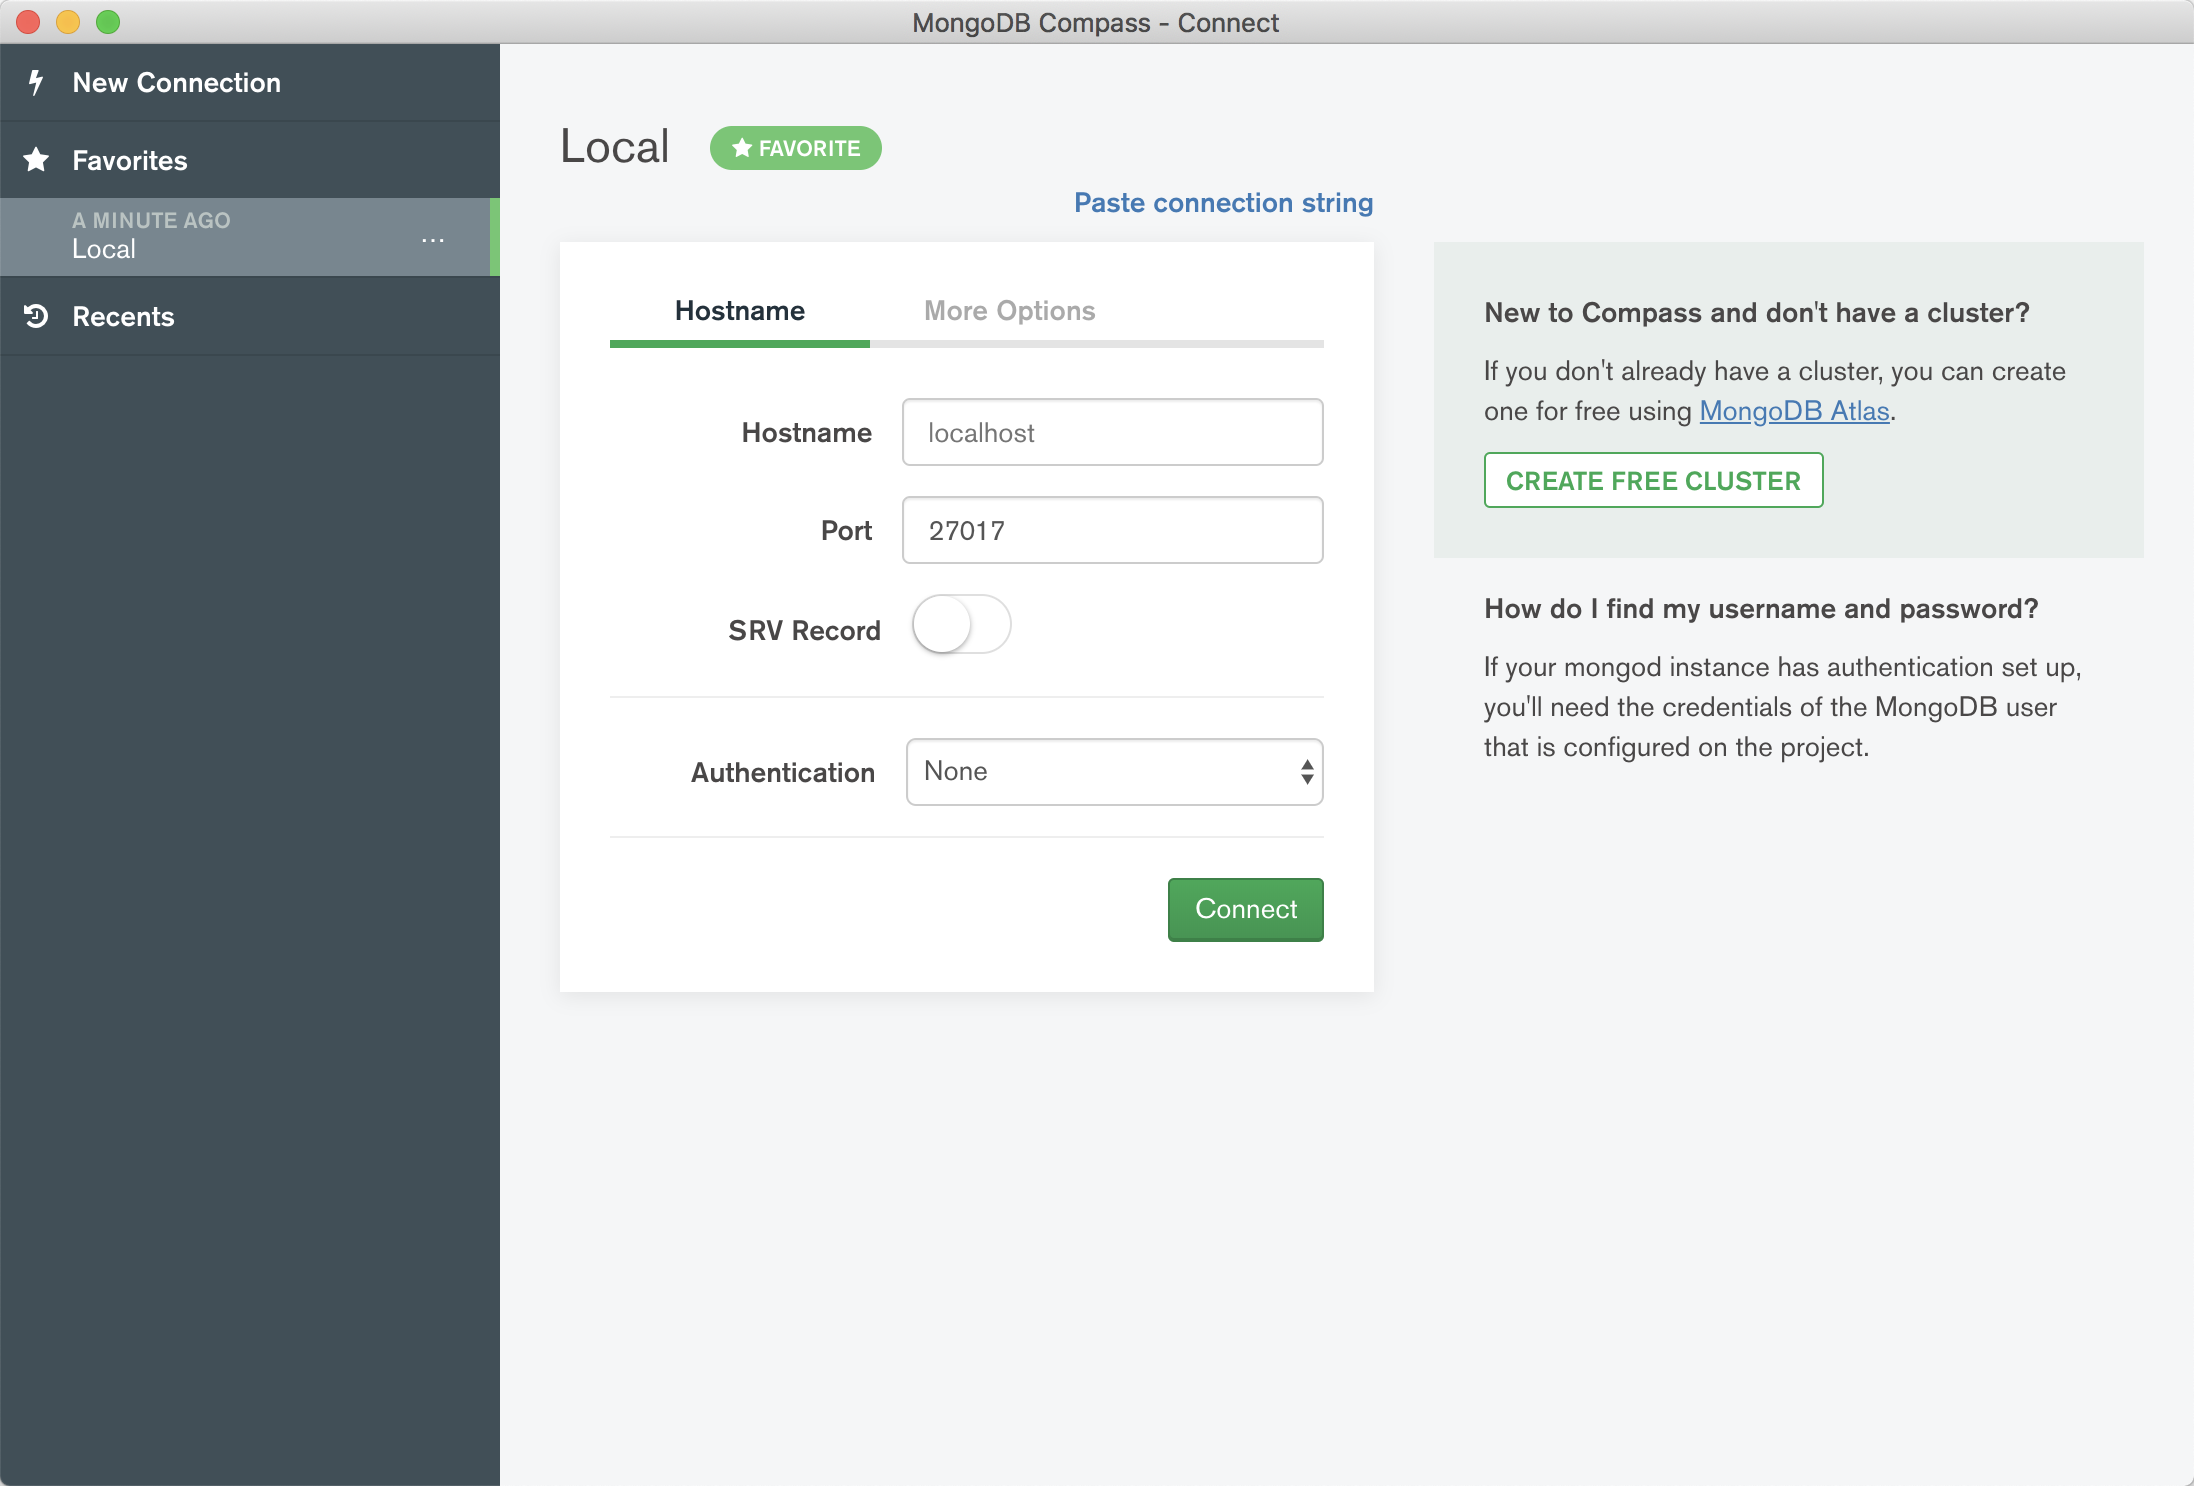Click the star in the FAVORITE badge
Screen dimensions: 2194x1486
(741, 148)
